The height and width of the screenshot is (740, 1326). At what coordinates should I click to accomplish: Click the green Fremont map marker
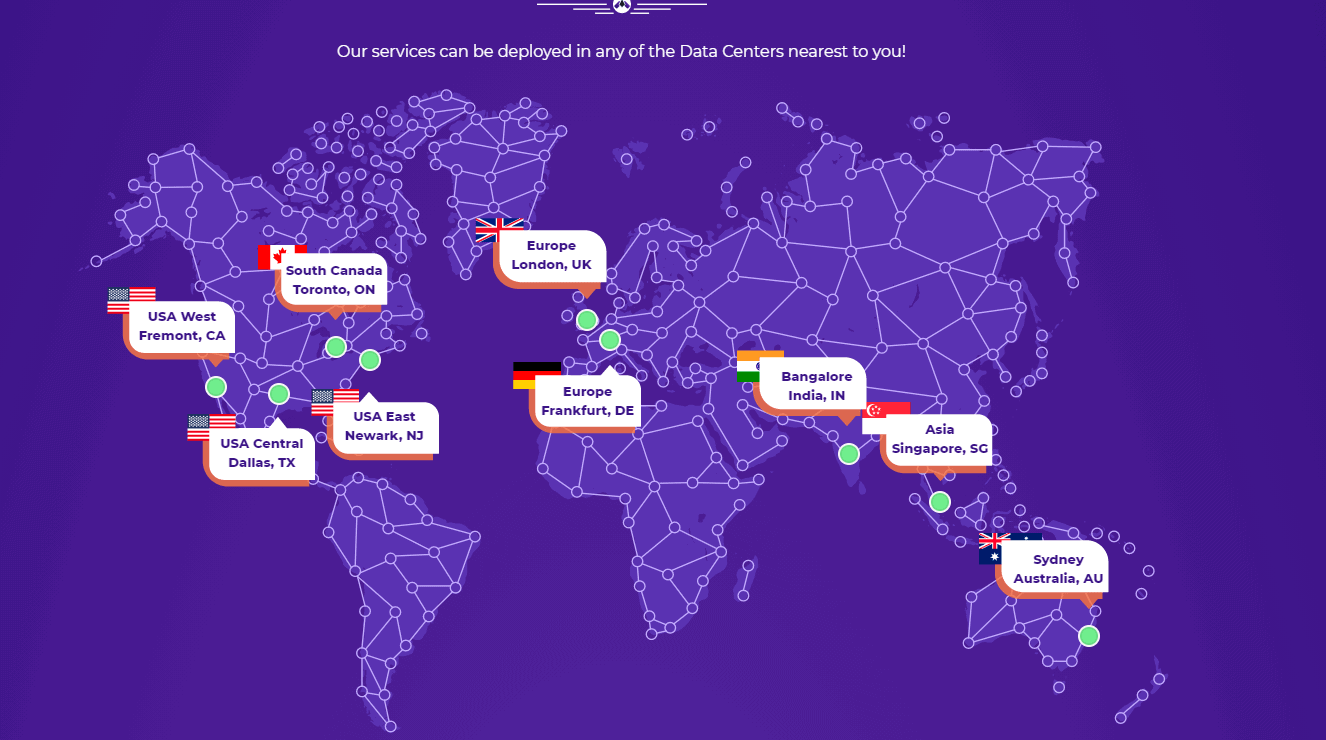[x=216, y=387]
